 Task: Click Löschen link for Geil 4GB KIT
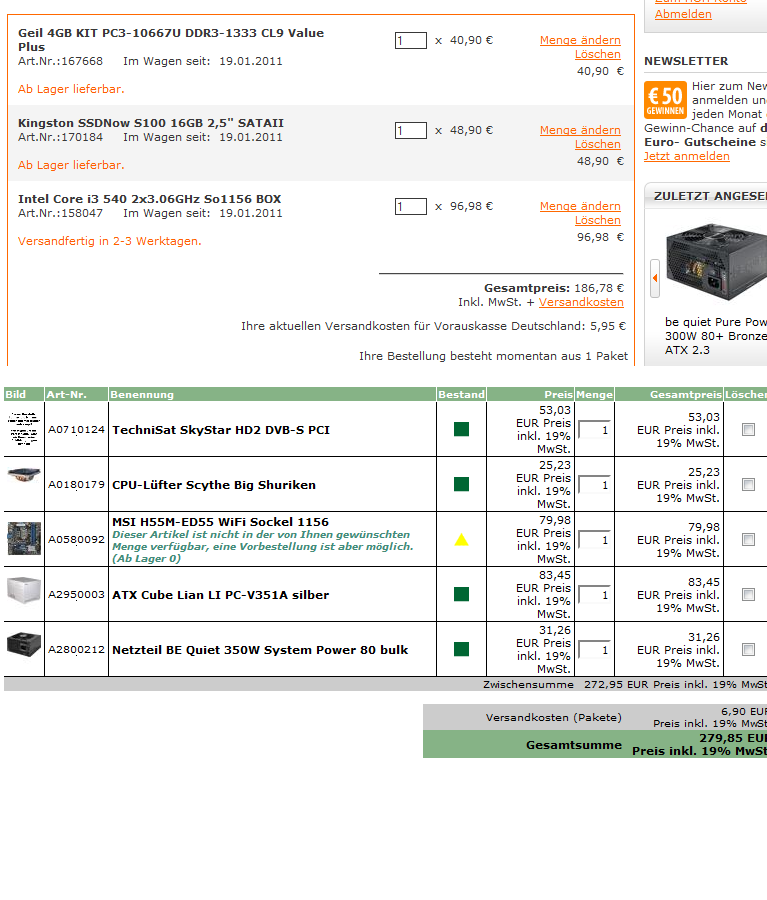(x=598, y=54)
